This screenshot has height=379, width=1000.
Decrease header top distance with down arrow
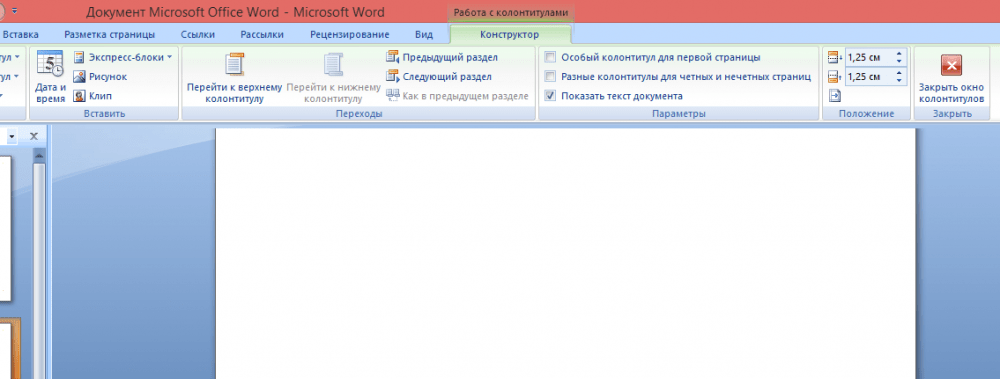coord(899,61)
